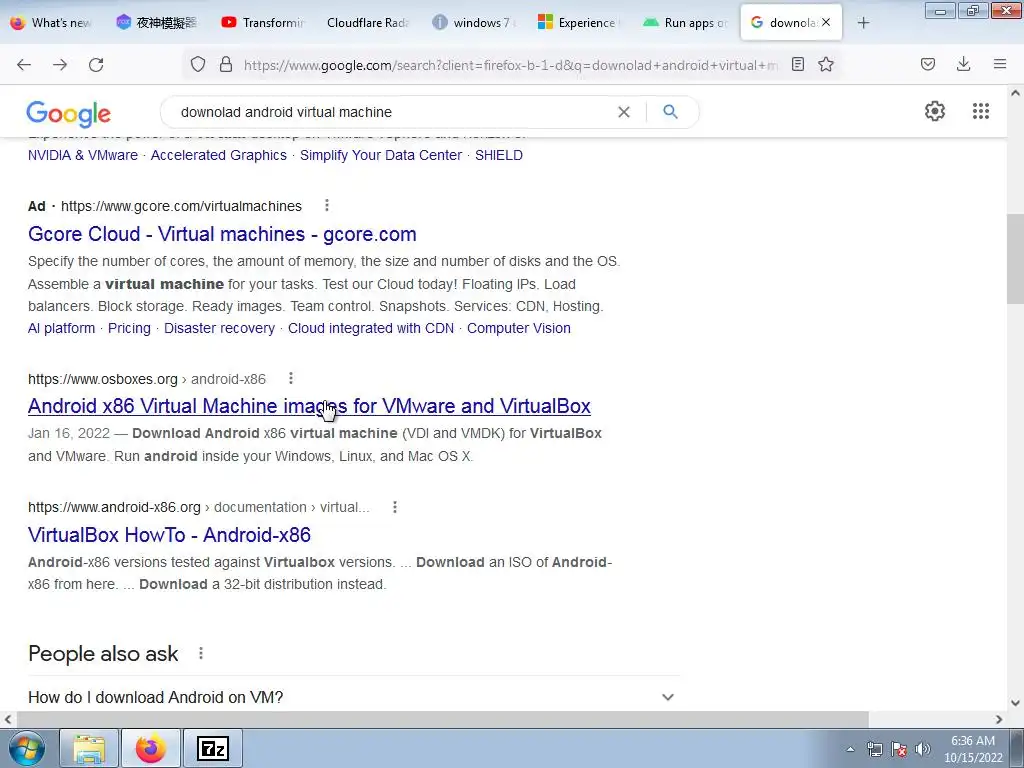Open the volume tray icon
The width and height of the screenshot is (1024, 768).
(x=923, y=749)
